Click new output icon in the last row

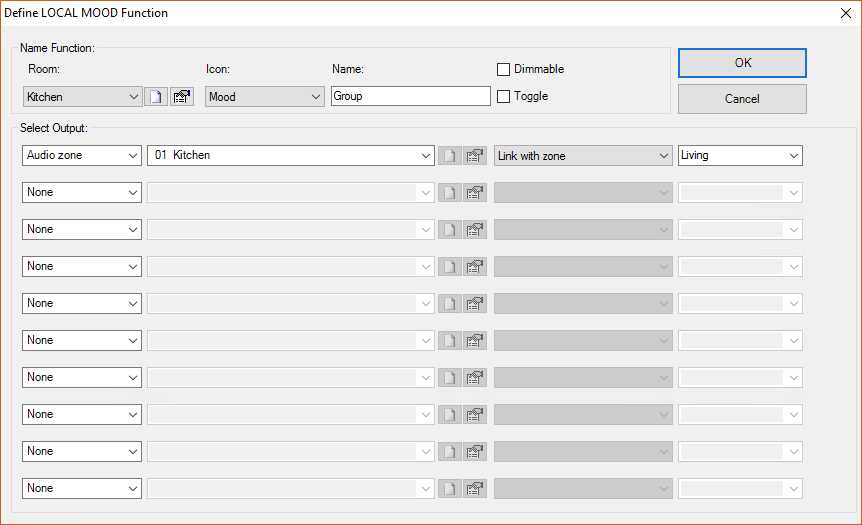[x=450, y=489]
